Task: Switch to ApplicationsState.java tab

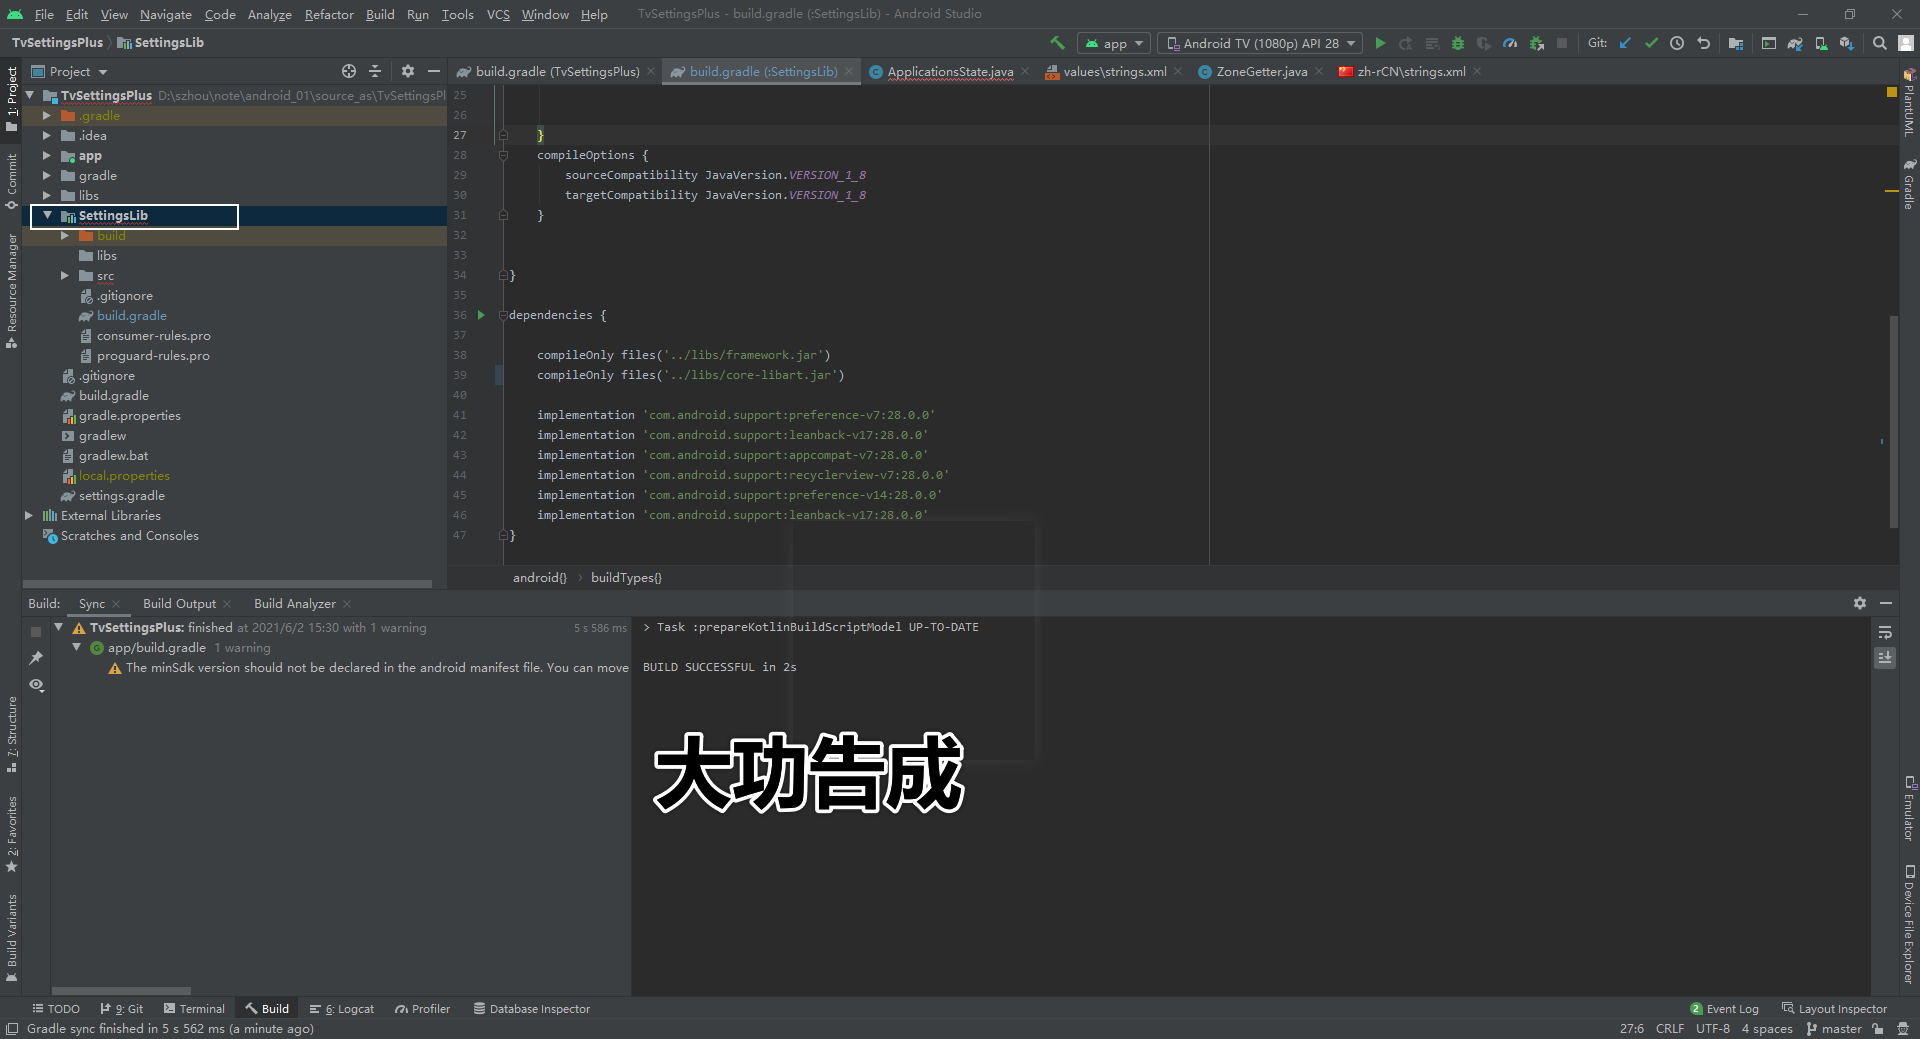Action: click(x=950, y=71)
